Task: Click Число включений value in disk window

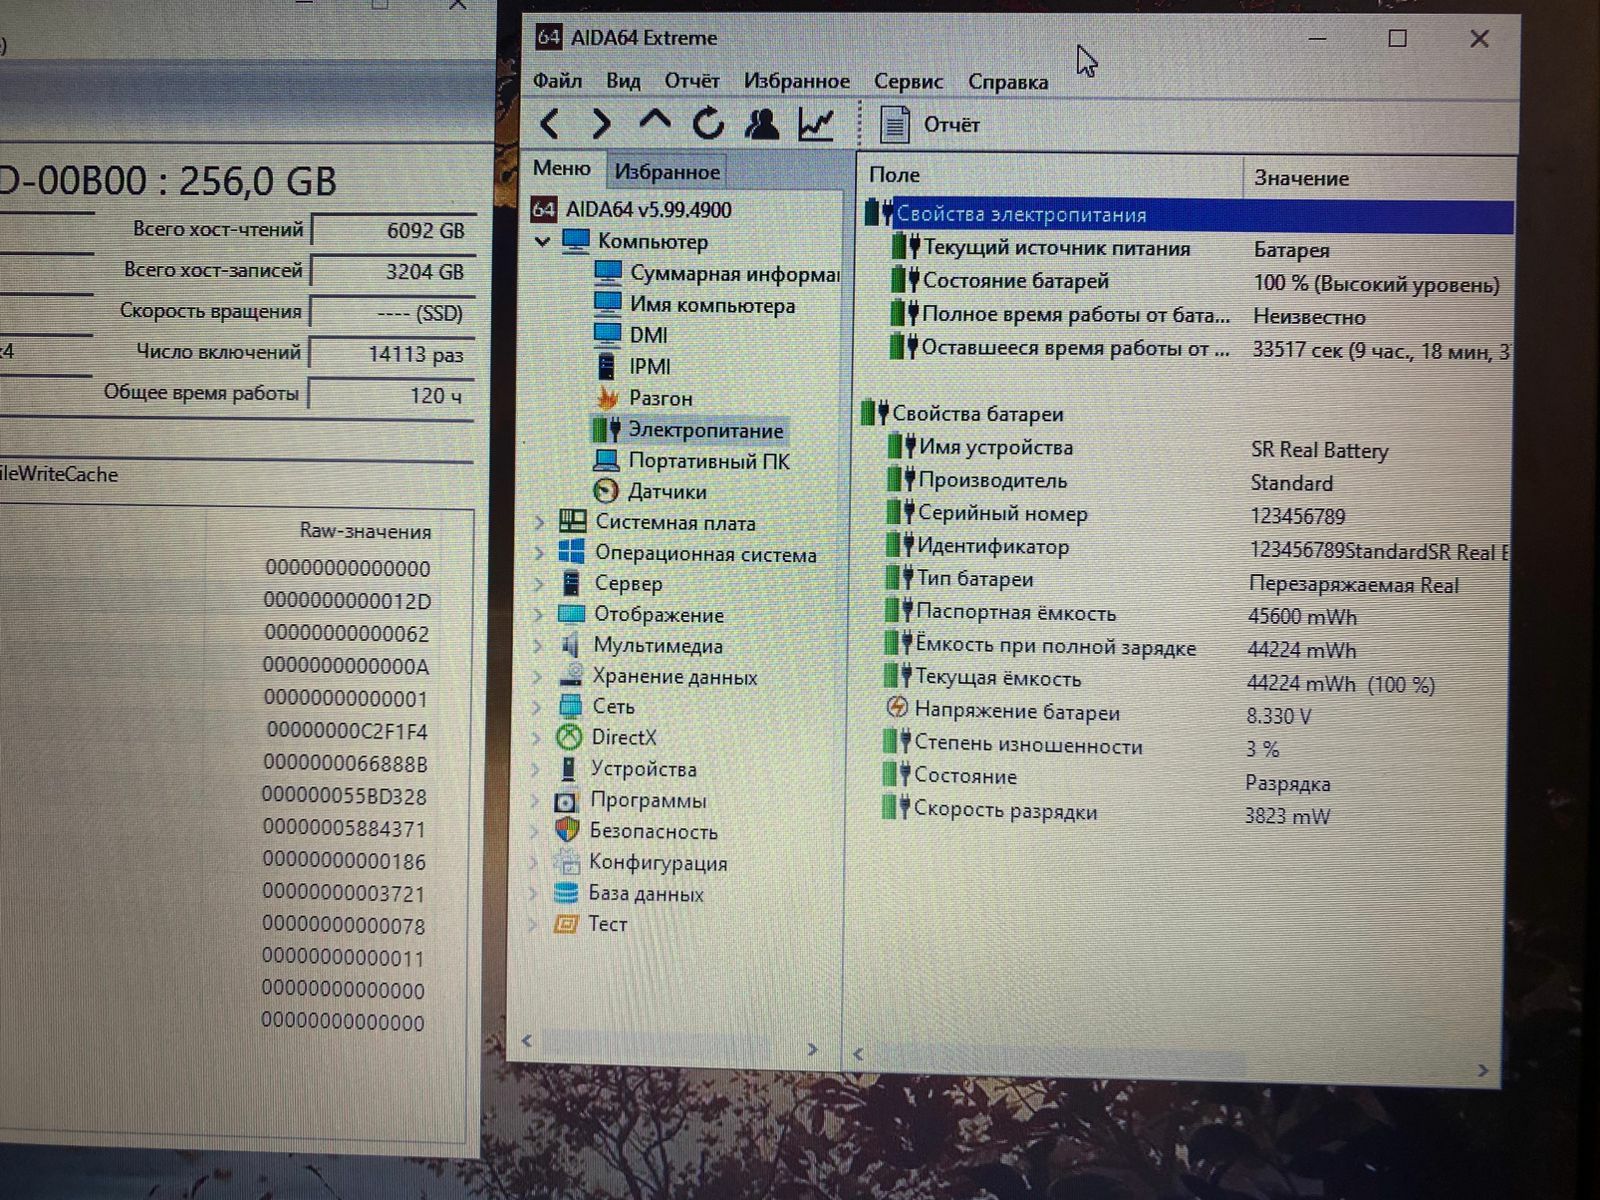Action: click(393, 354)
